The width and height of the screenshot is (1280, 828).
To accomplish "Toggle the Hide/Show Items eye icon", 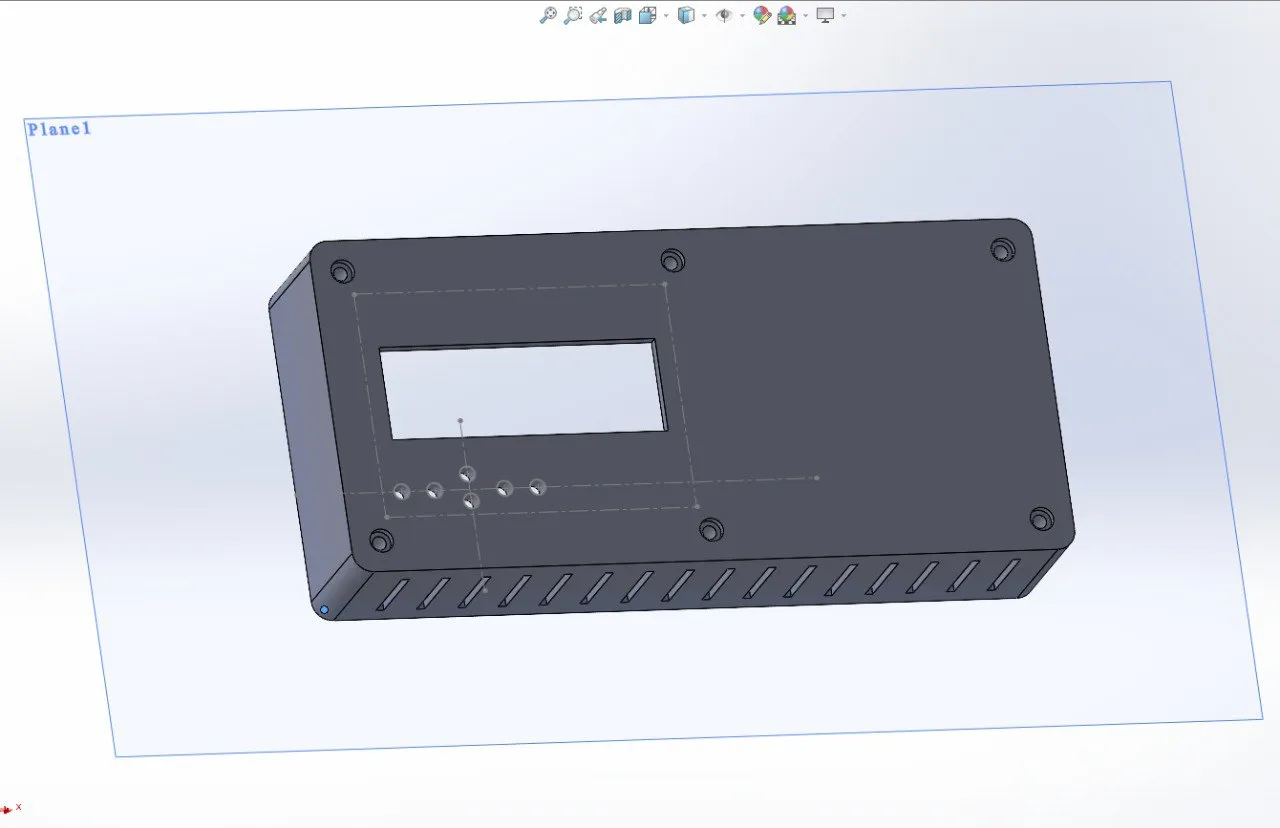I will point(724,15).
